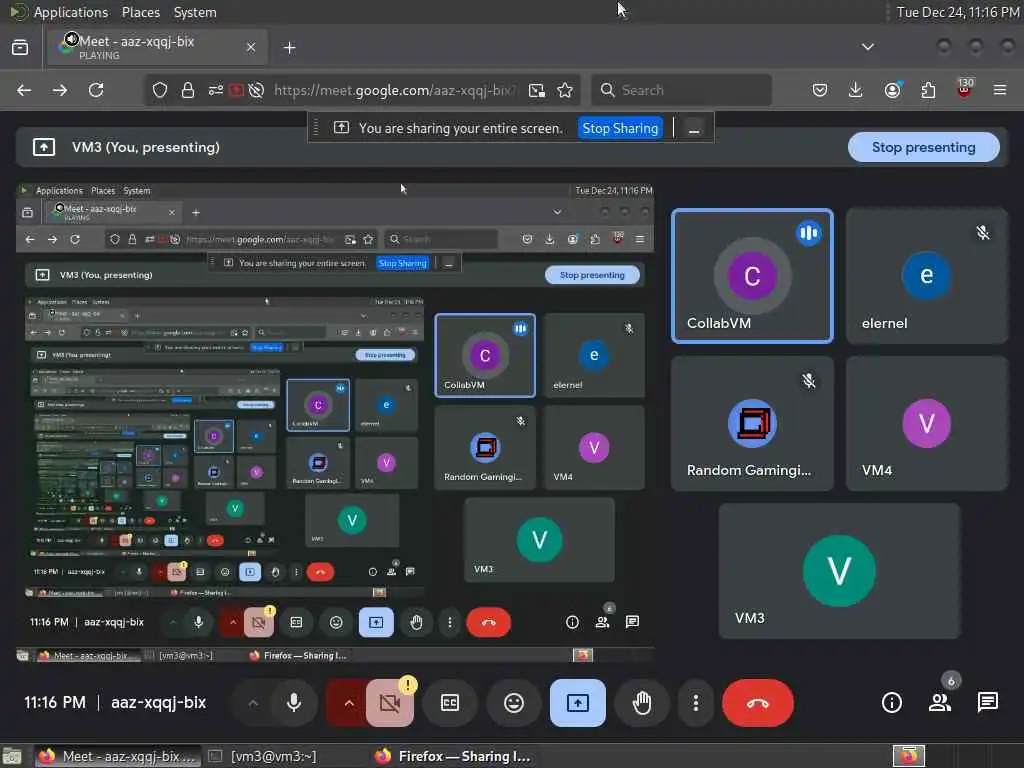Click the Firefox Search box
The width and height of the screenshot is (1024, 768).
click(681, 90)
